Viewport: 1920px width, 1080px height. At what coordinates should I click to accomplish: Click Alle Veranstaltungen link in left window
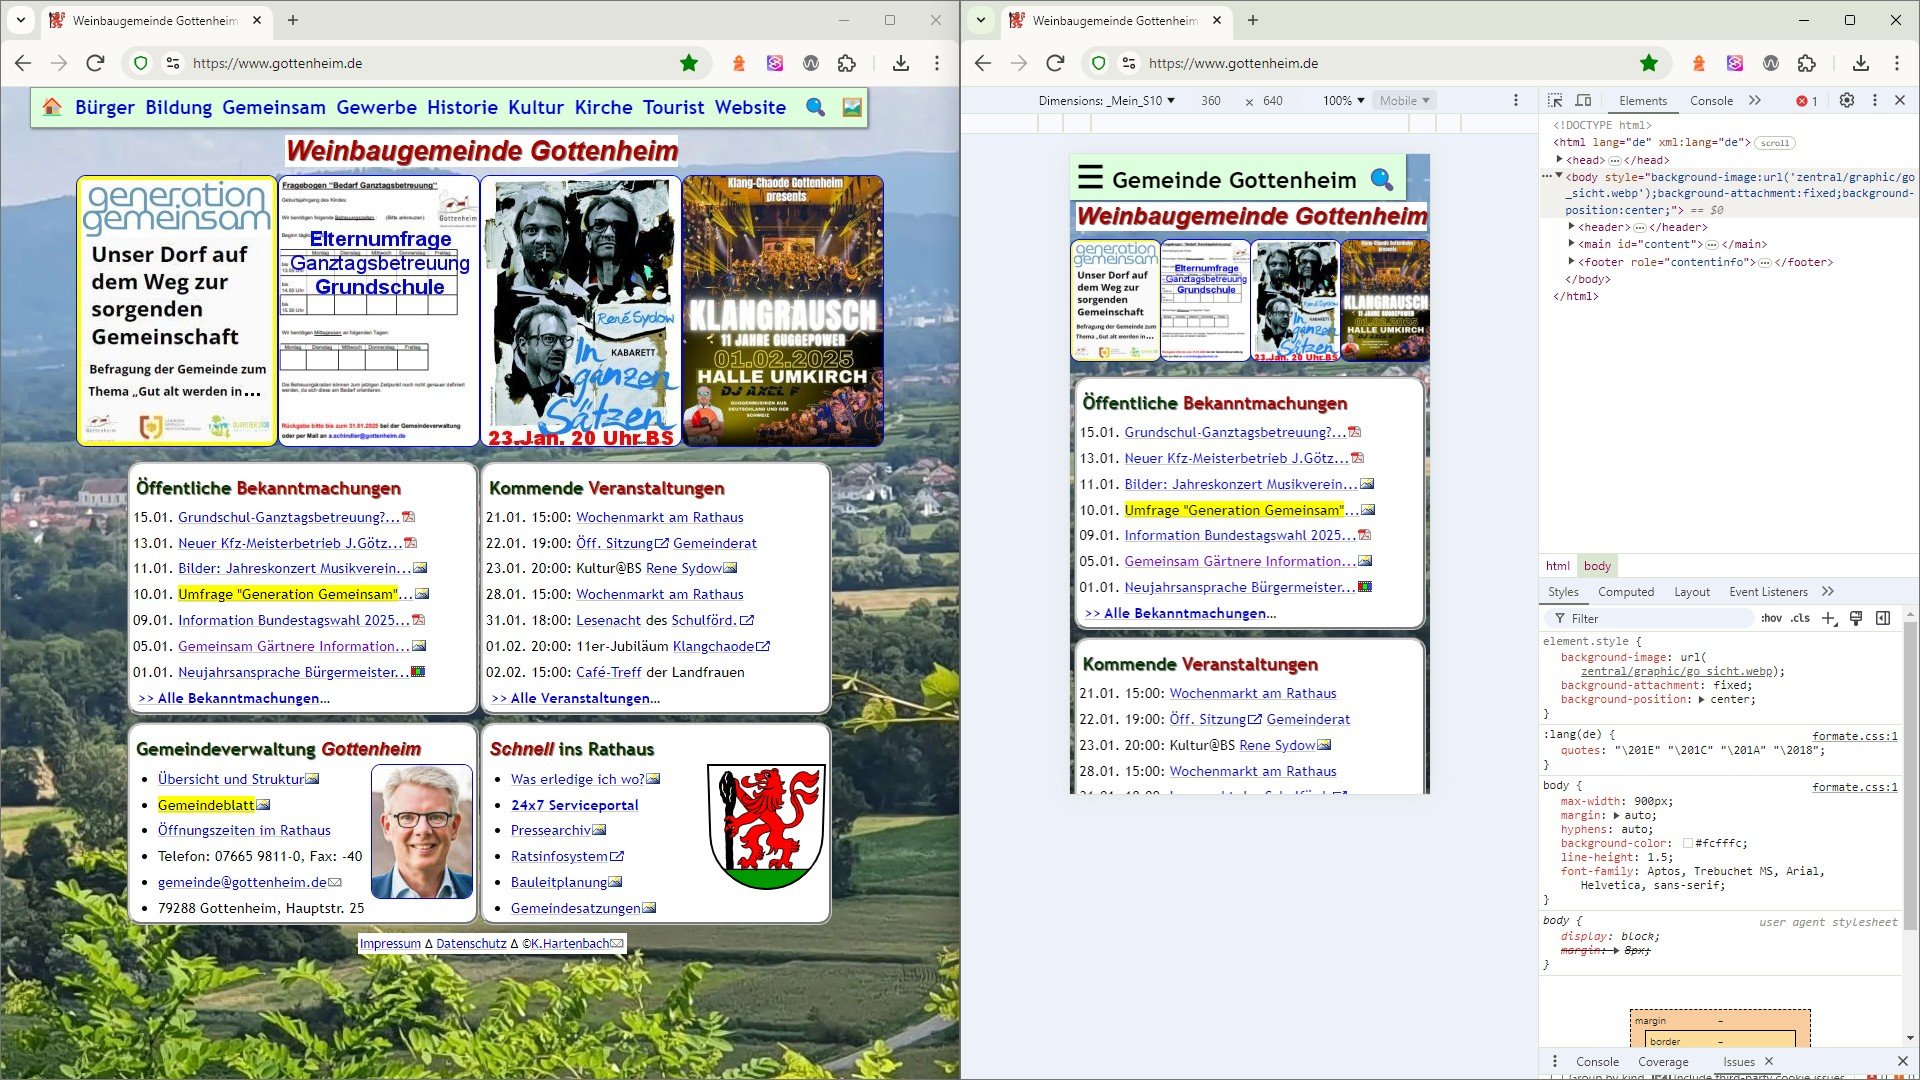coord(575,698)
